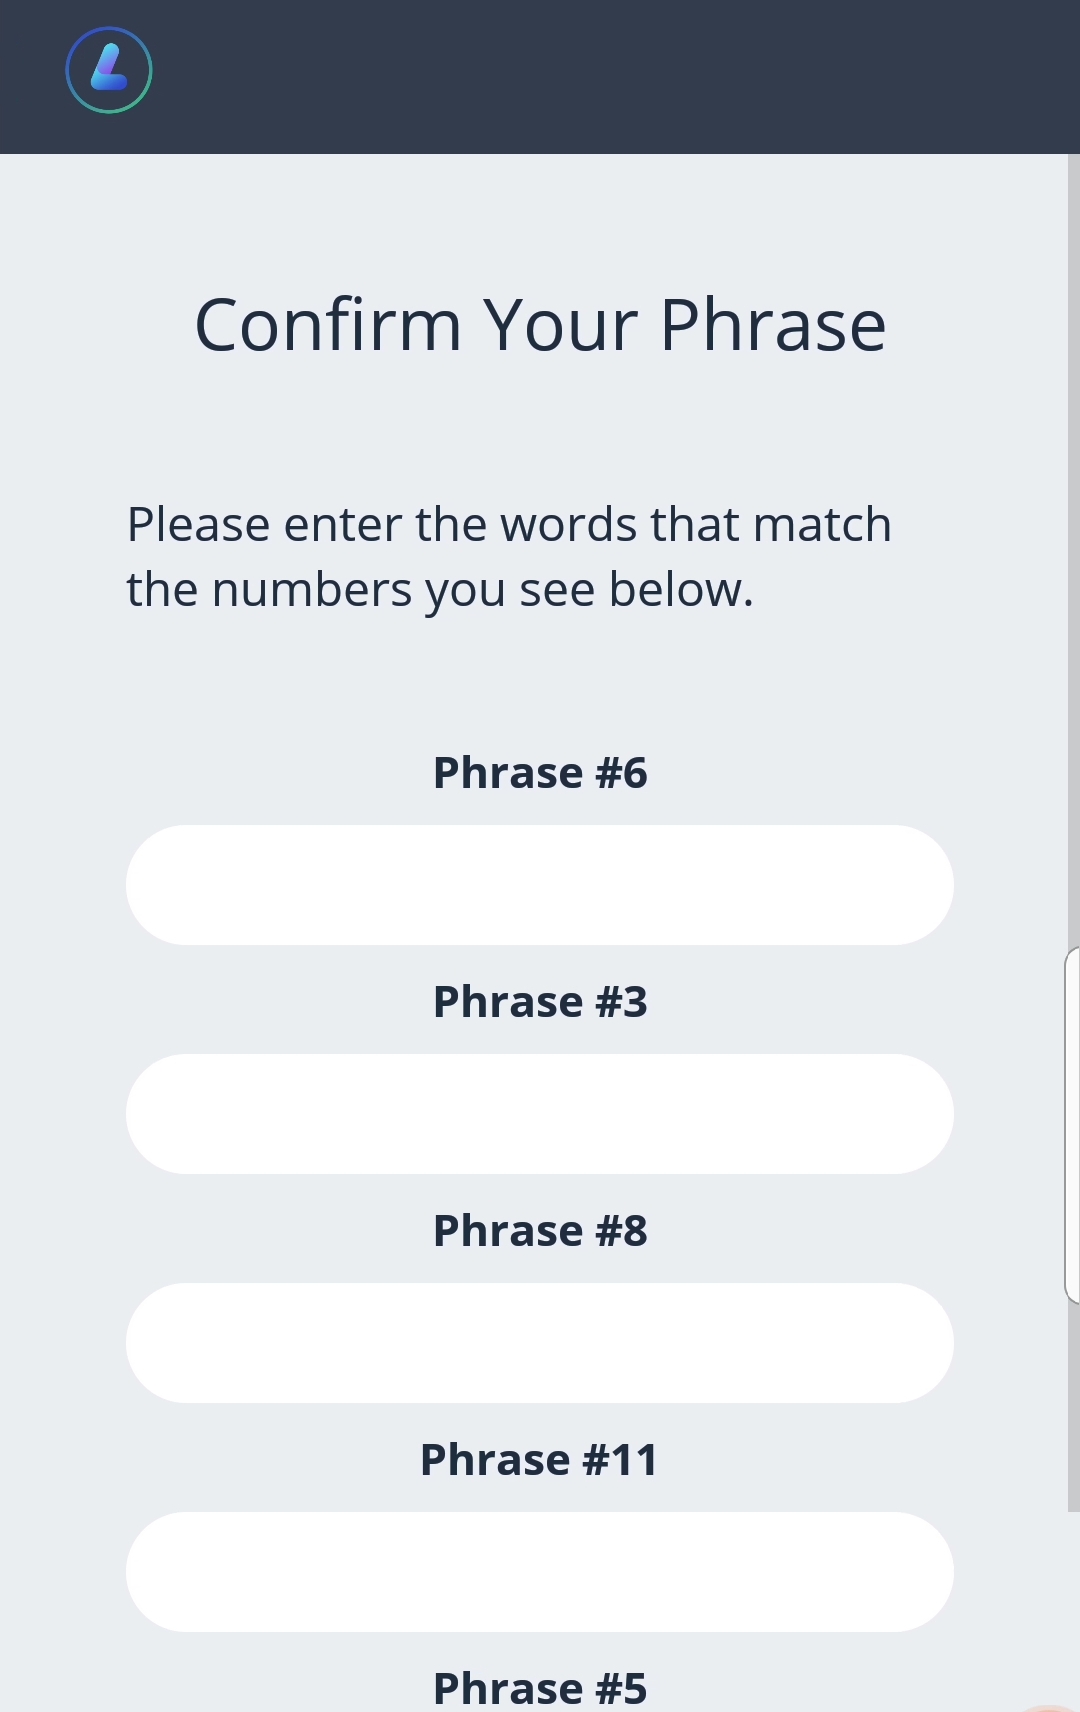Click empty background below the instruction text
The width and height of the screenshot is (1080, 1712).
coord(540,680)
